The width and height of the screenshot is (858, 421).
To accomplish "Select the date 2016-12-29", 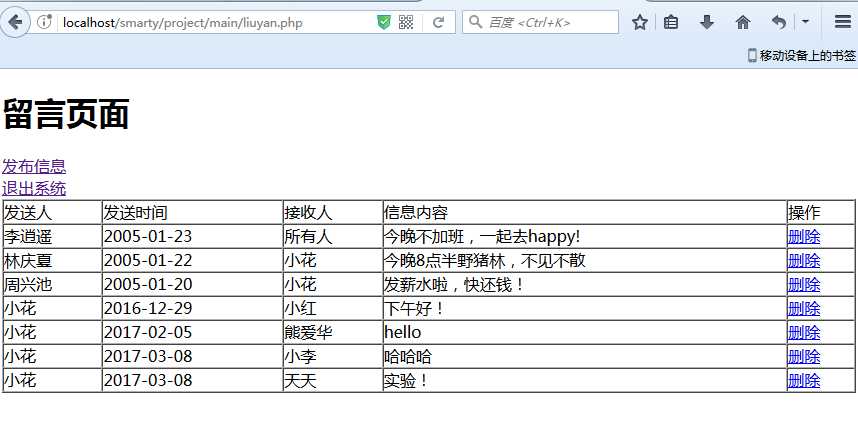I will pos(148,309).
